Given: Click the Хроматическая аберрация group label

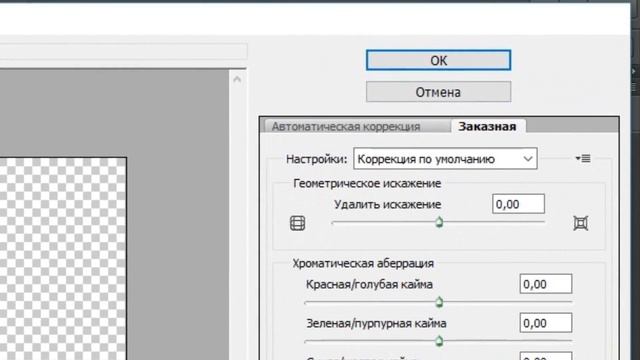Looking at the screenshot, I should pos(363,263).
